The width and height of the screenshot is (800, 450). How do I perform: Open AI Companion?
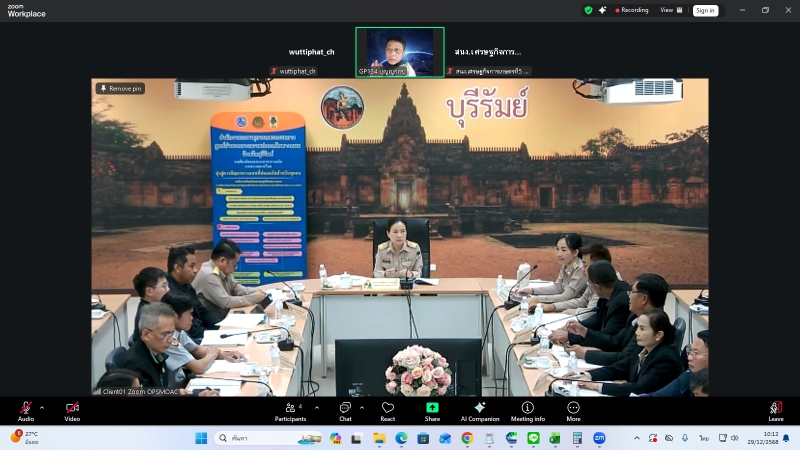[x=480, y=411]
